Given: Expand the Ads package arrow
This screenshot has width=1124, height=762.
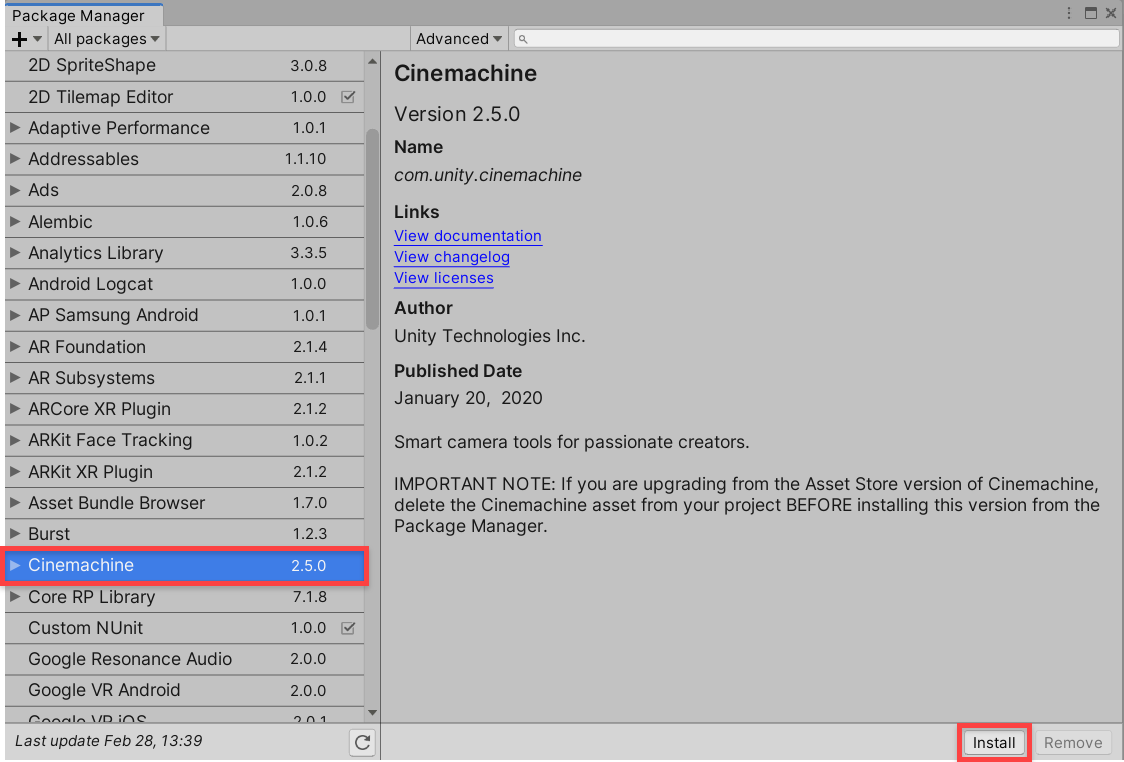Looking at the screenshot, I should coord(15,190).
